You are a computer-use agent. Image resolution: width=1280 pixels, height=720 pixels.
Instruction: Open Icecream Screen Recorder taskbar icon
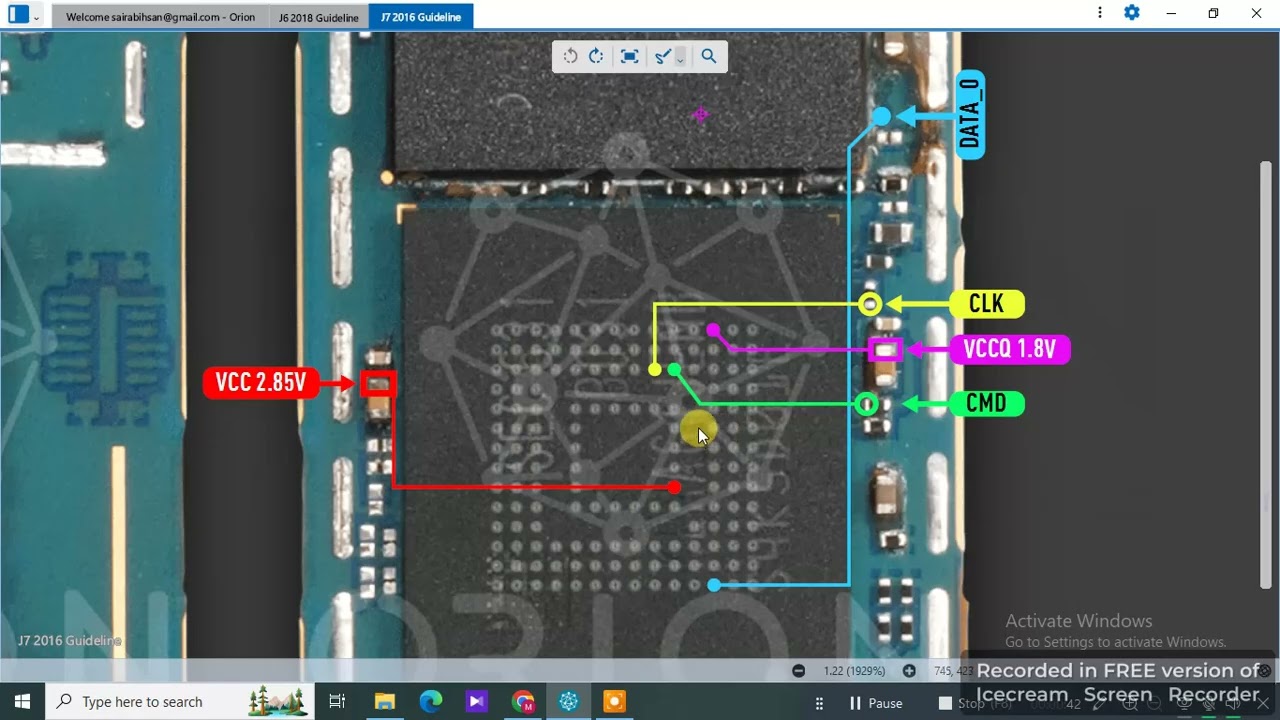click(615, 702)
